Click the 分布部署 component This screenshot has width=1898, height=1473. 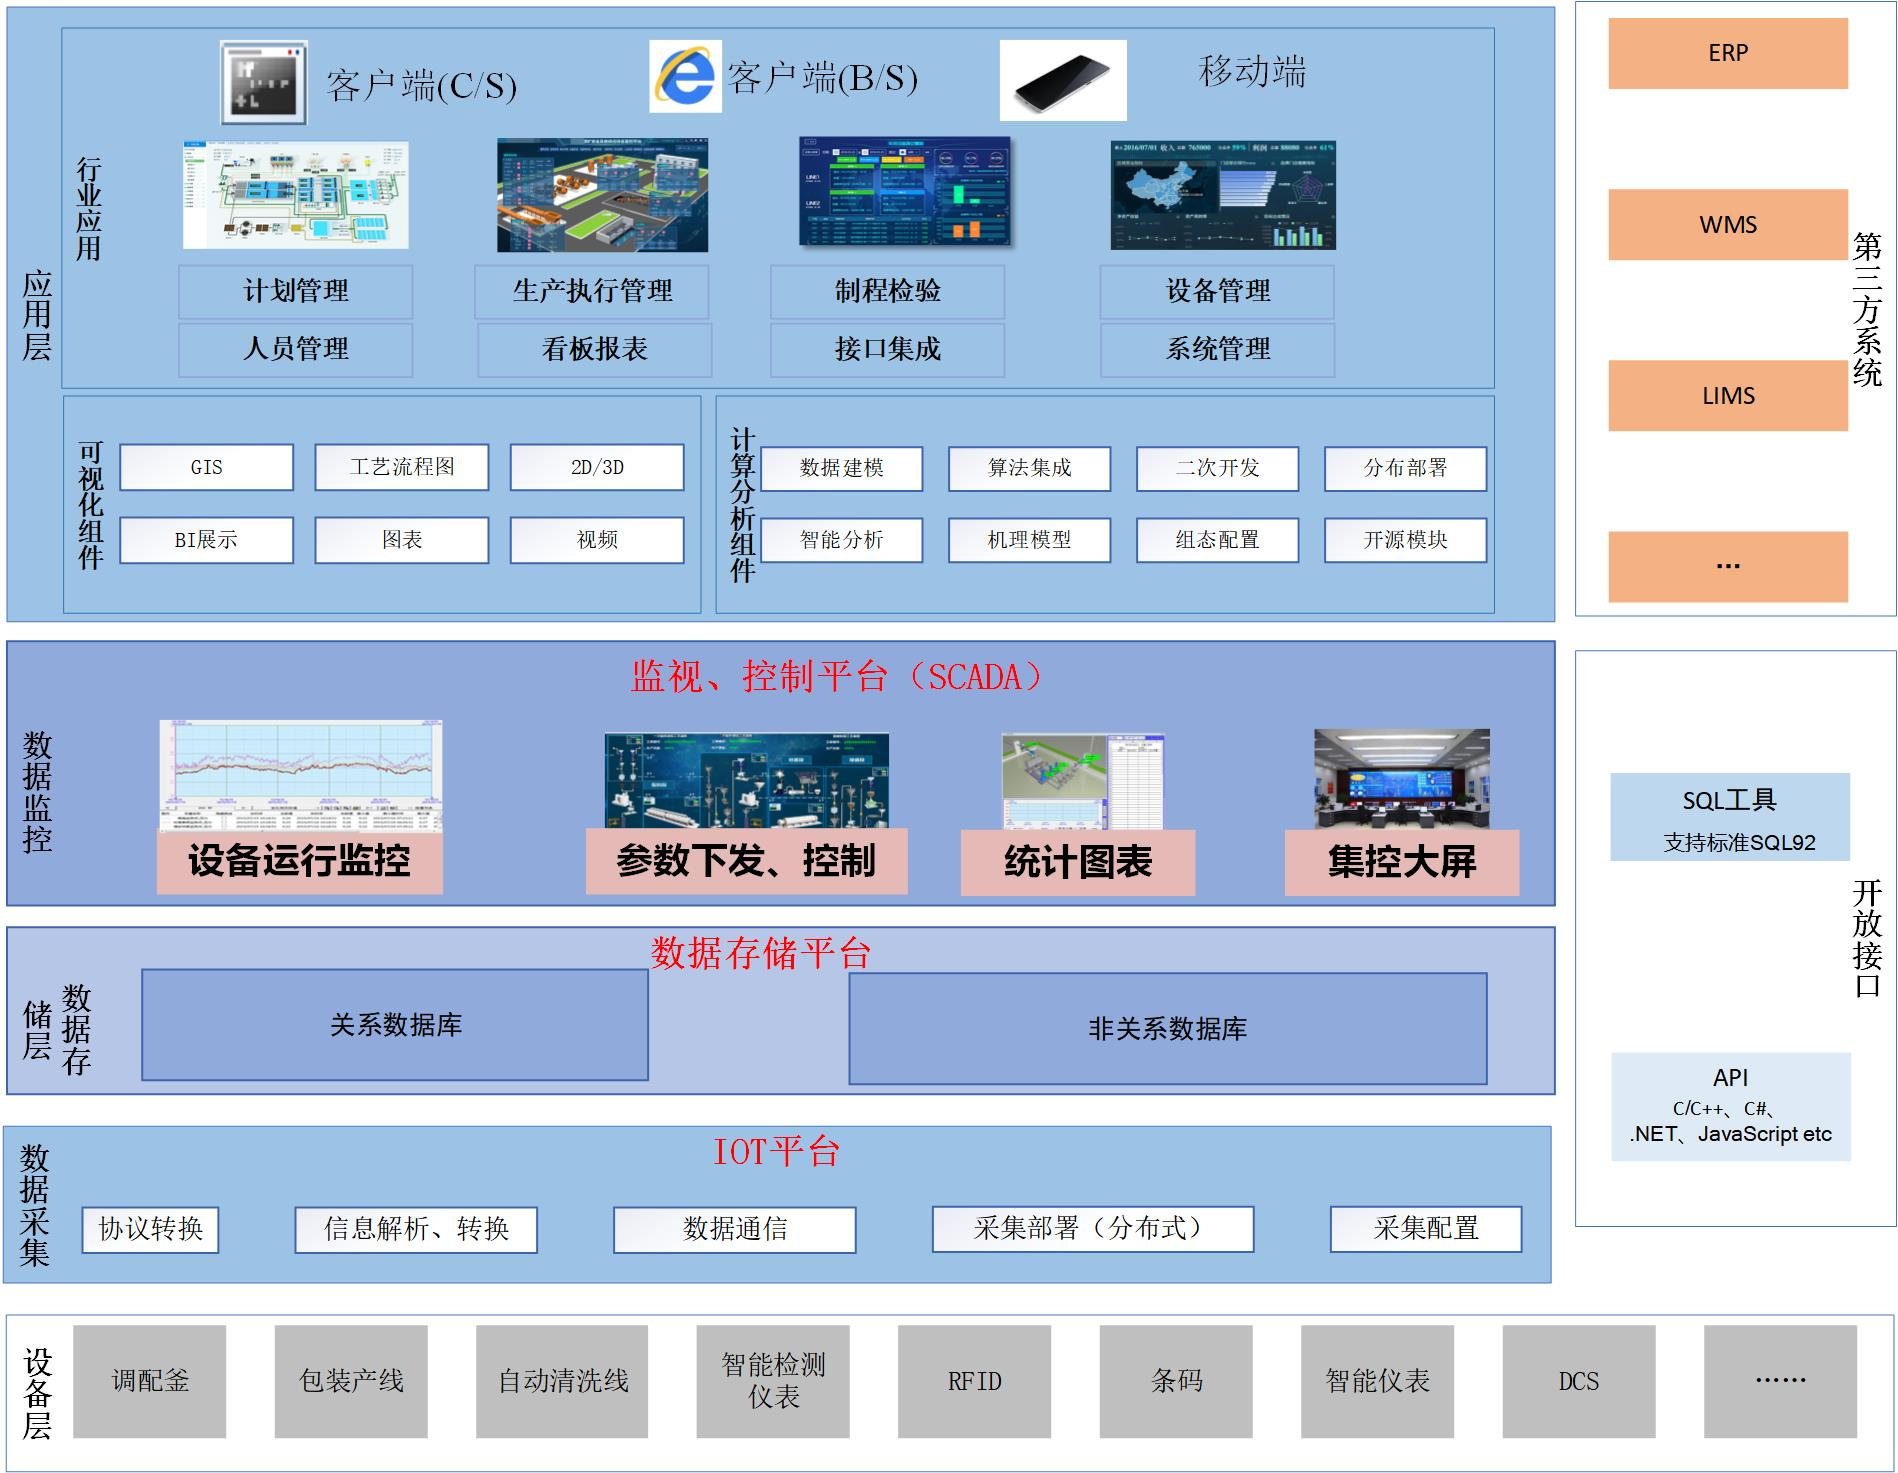tap(1406, 468)
